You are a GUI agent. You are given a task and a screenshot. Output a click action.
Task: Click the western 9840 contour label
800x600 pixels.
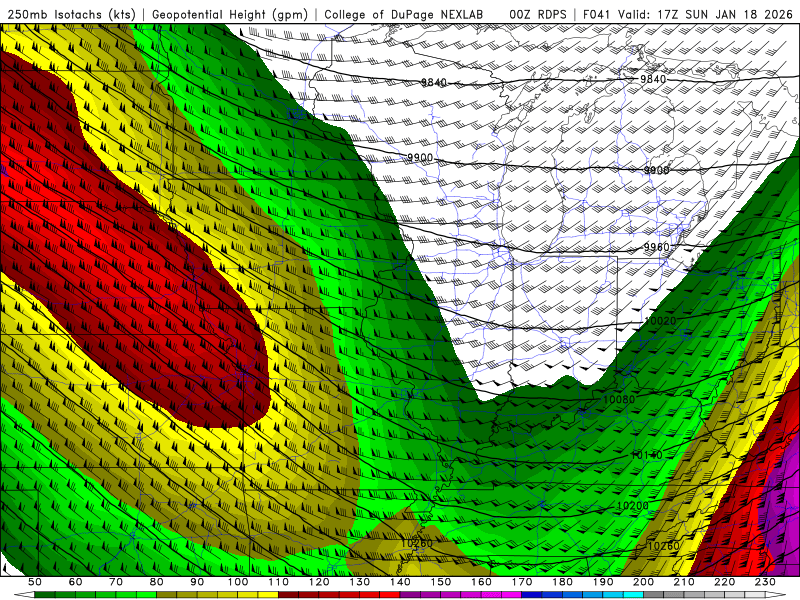(x=434, y=82)
